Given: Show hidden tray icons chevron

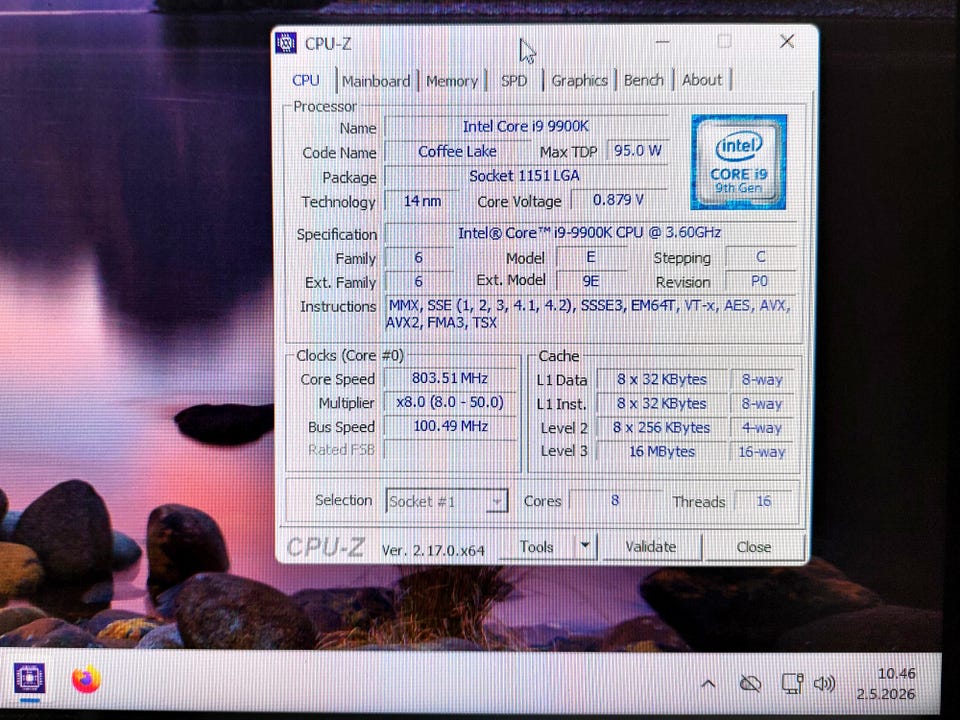Looking at the screenshot, I should tap(708, 683).
